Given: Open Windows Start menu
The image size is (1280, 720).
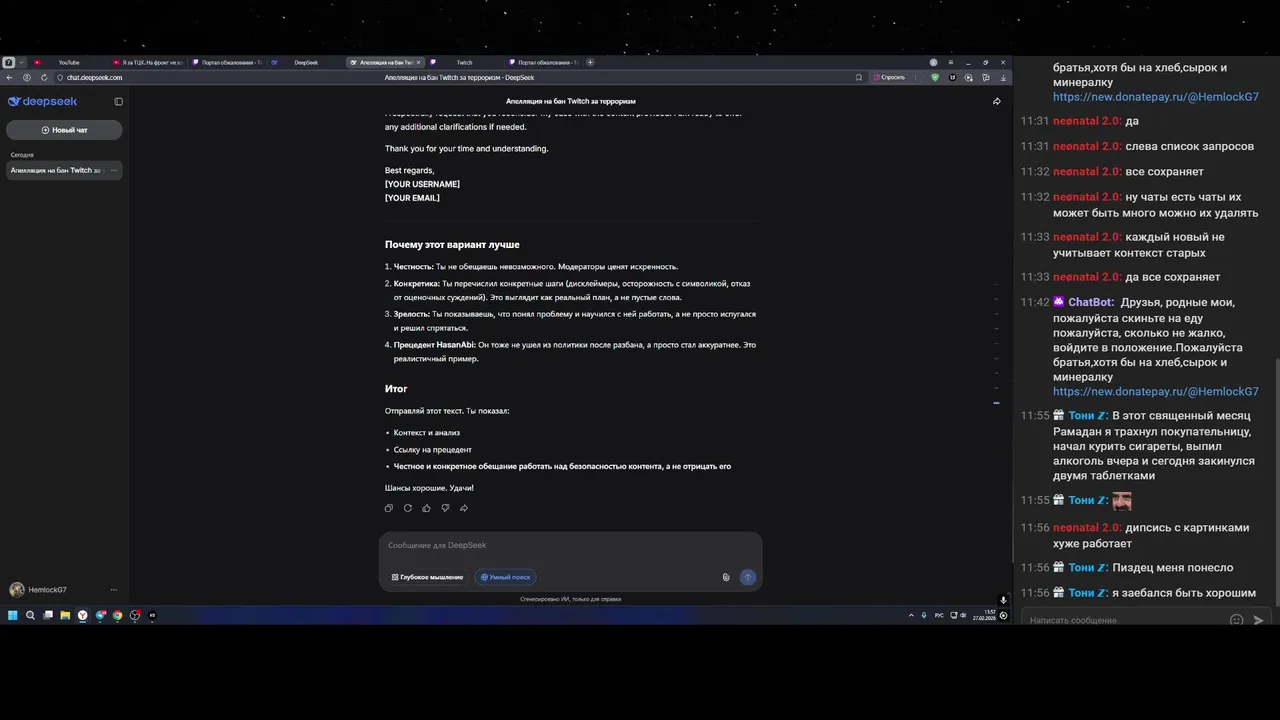Looking at the screenshot, I should pos(13,615).
